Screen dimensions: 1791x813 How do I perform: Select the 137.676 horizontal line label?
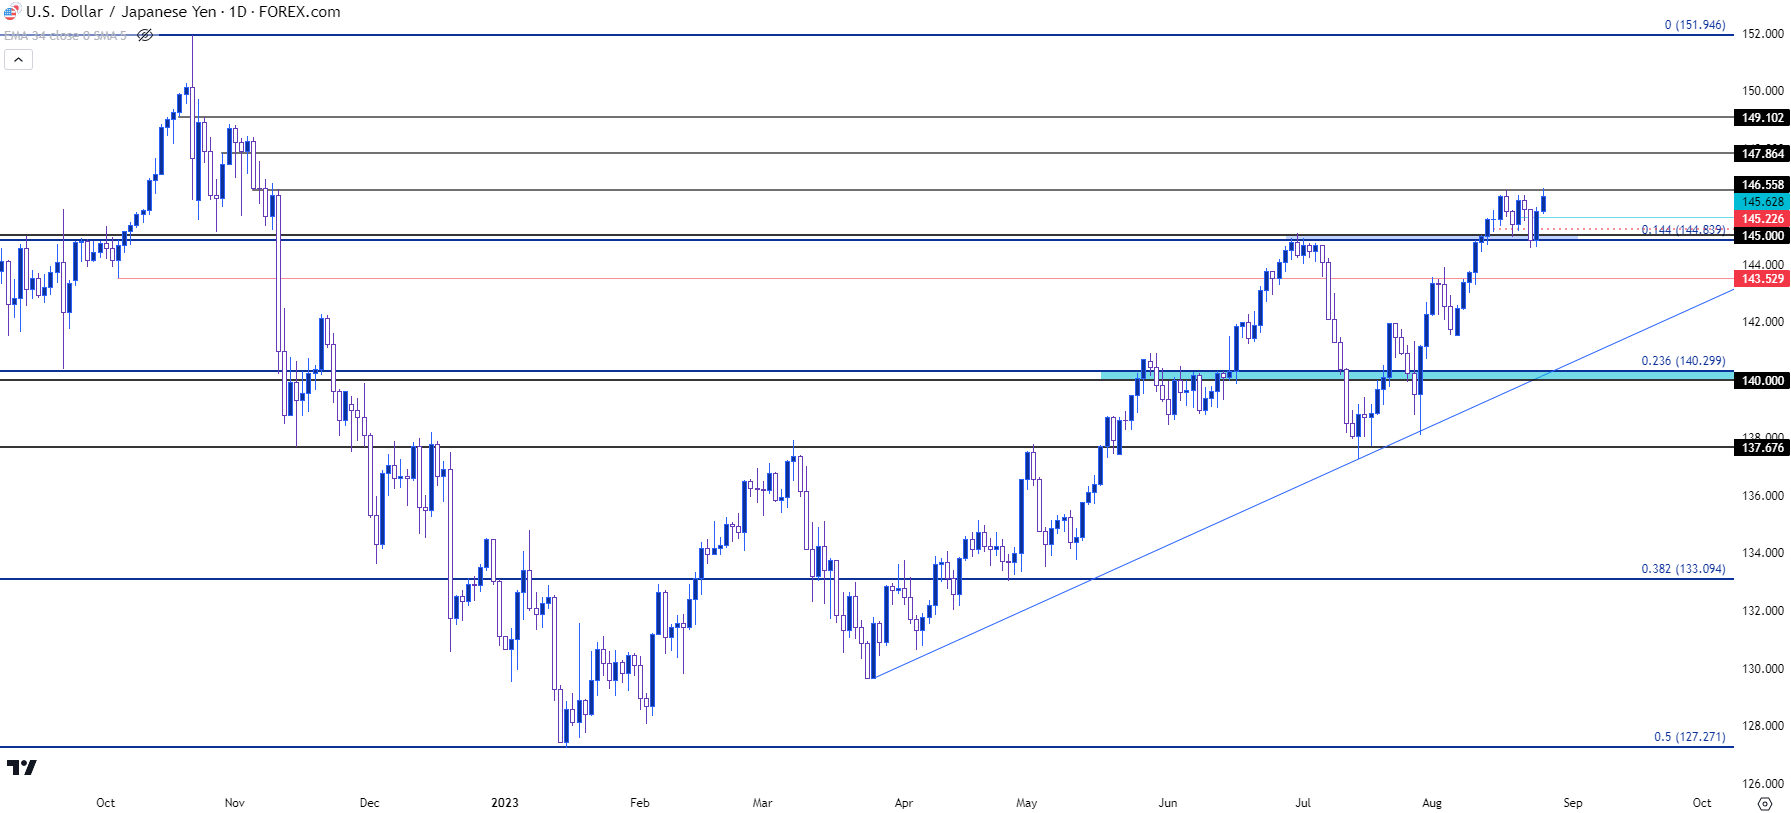1762,448
